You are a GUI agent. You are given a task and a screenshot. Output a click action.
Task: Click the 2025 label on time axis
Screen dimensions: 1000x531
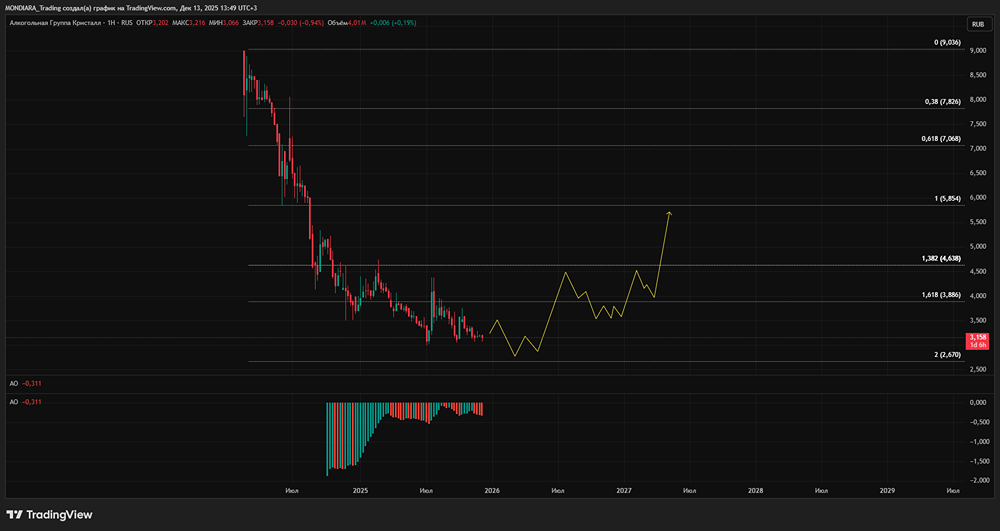(x=360, y=491)
